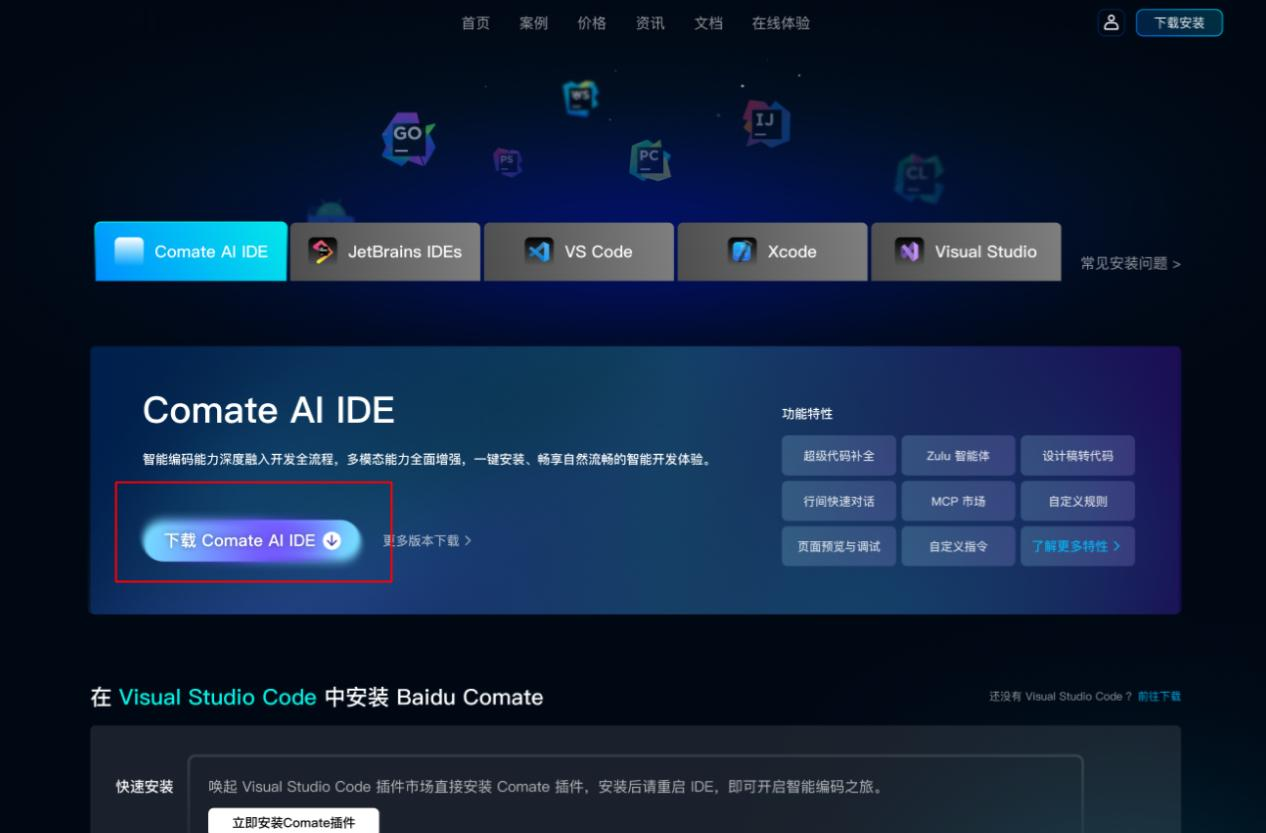This screenshot has height=833, width=1266.
Task: Click the VS Code logo icon
Action: point(539,251)
